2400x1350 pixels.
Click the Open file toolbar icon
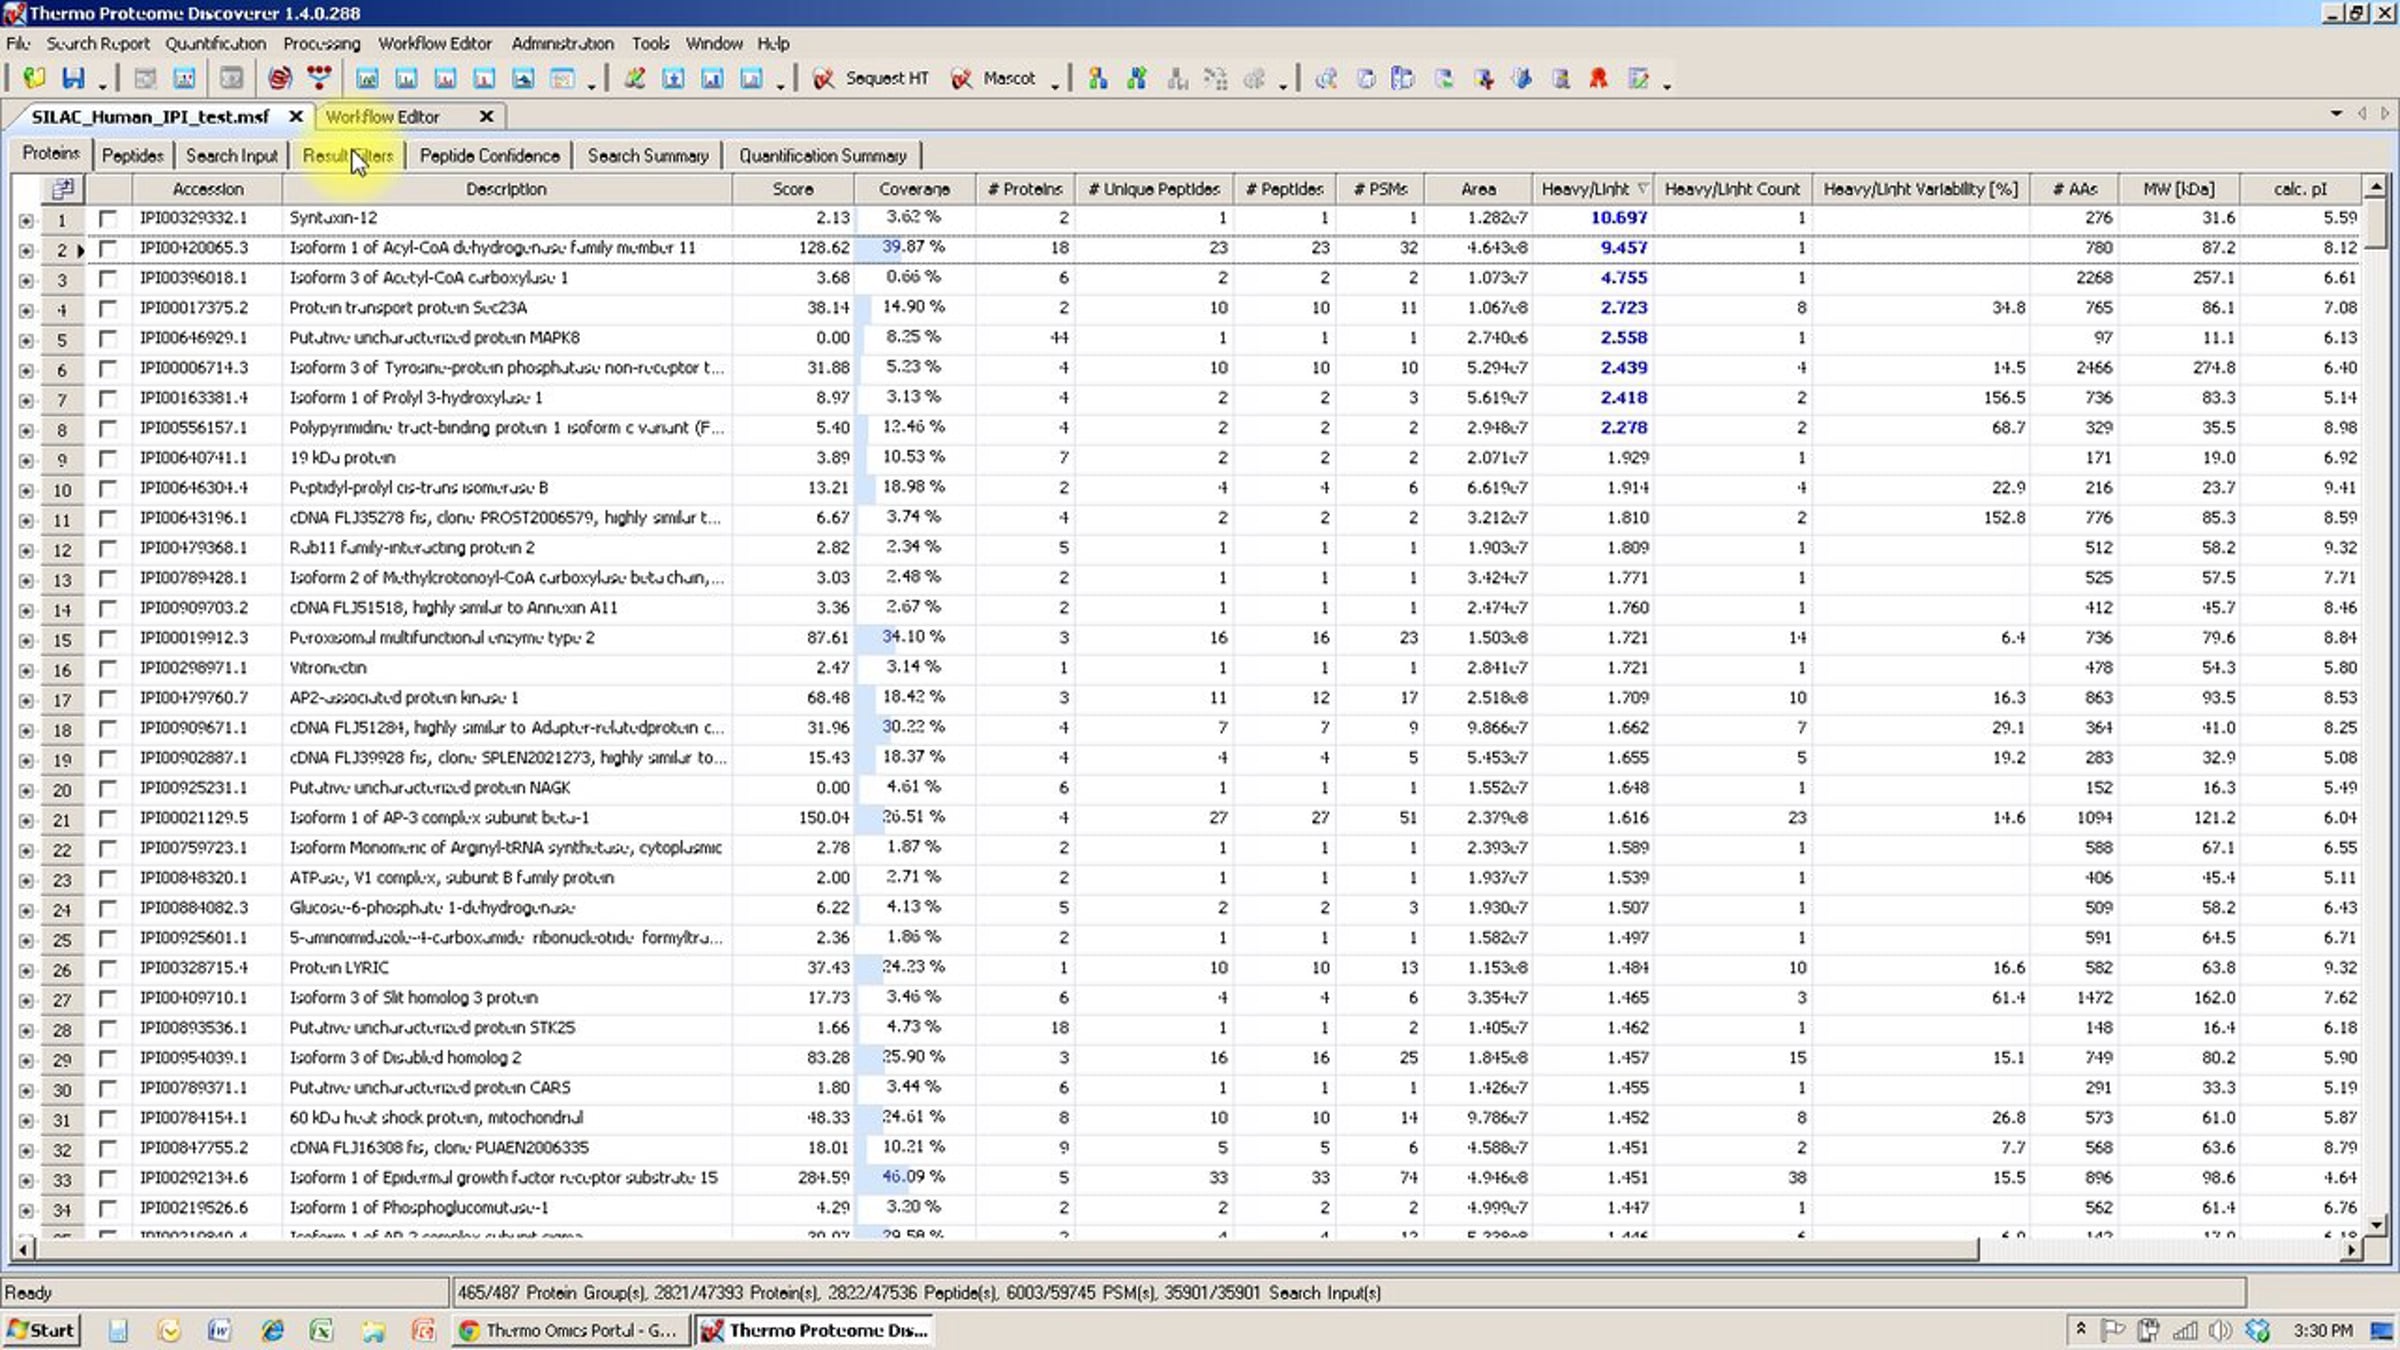(34, 78)
